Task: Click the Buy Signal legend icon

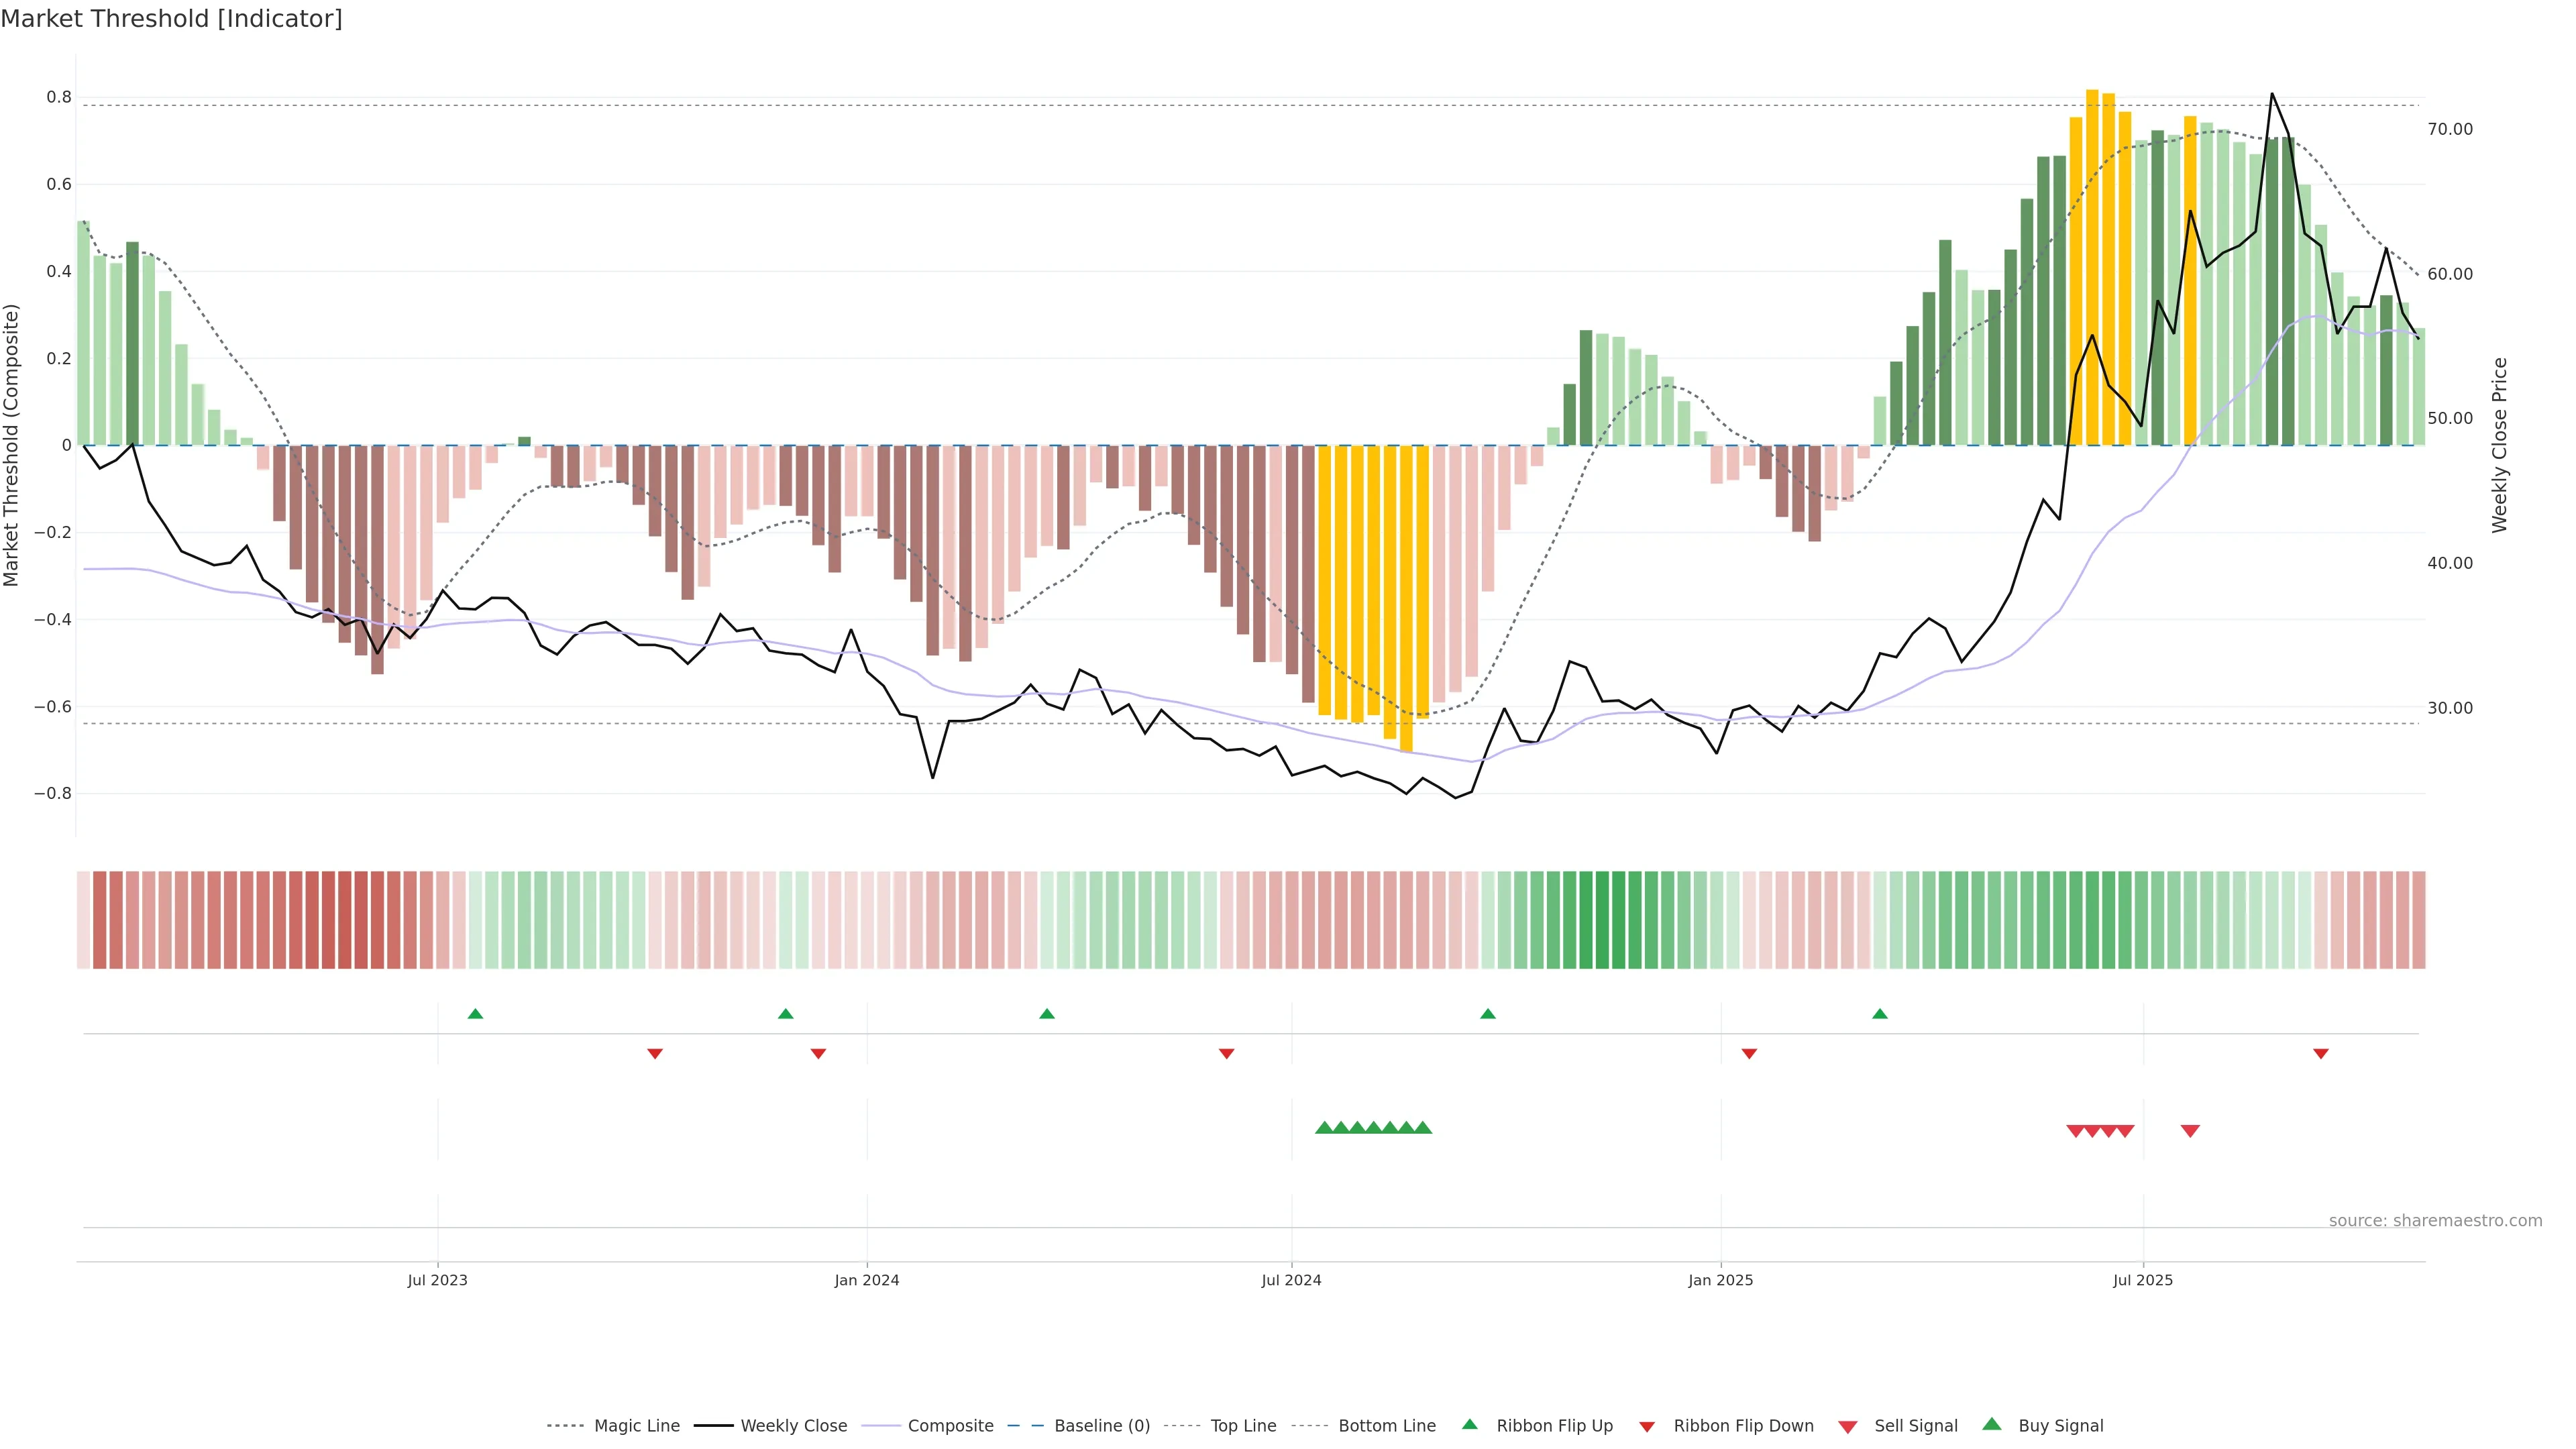Action: click(1992, 1424)
